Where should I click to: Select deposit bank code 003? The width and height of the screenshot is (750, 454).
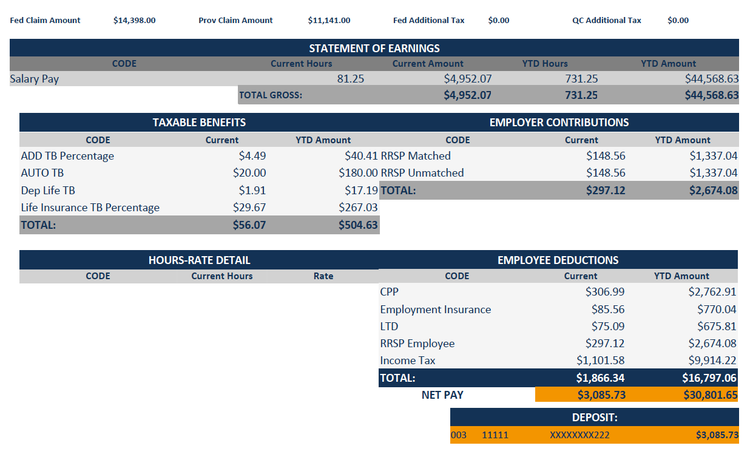coord(459,435)
